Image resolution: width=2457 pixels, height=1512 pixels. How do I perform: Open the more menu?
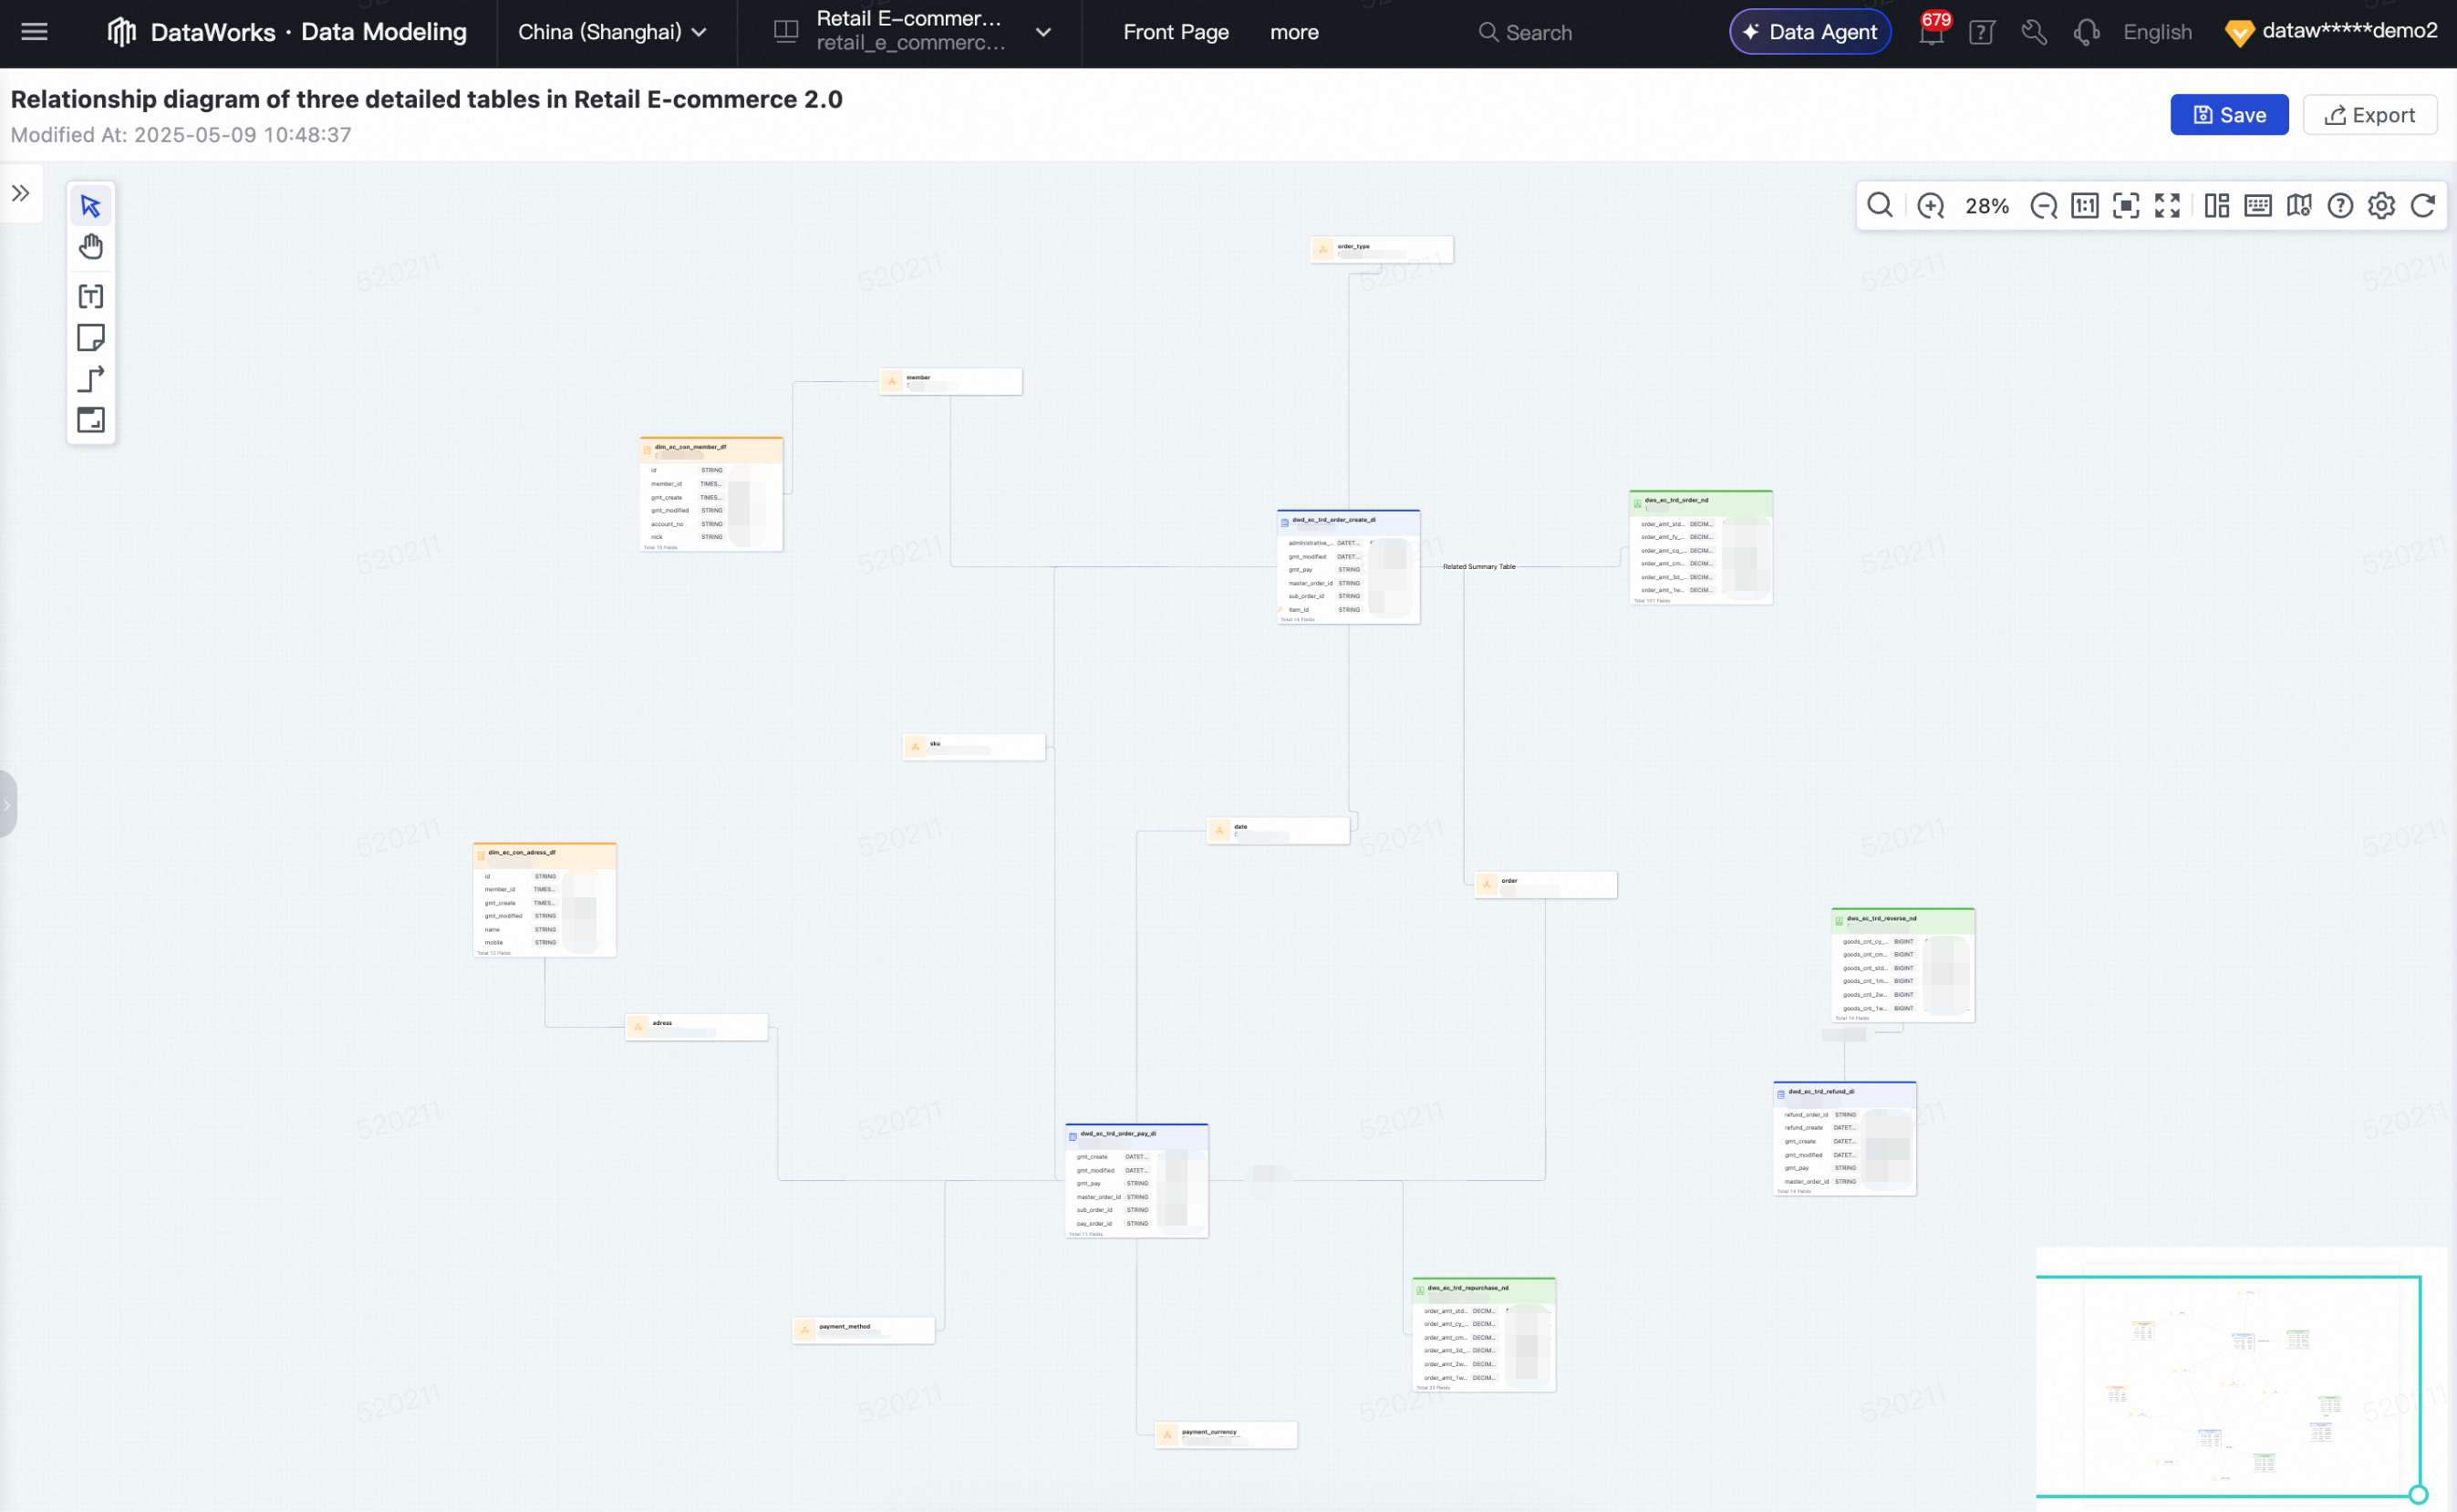click(x=1294, y=32)
